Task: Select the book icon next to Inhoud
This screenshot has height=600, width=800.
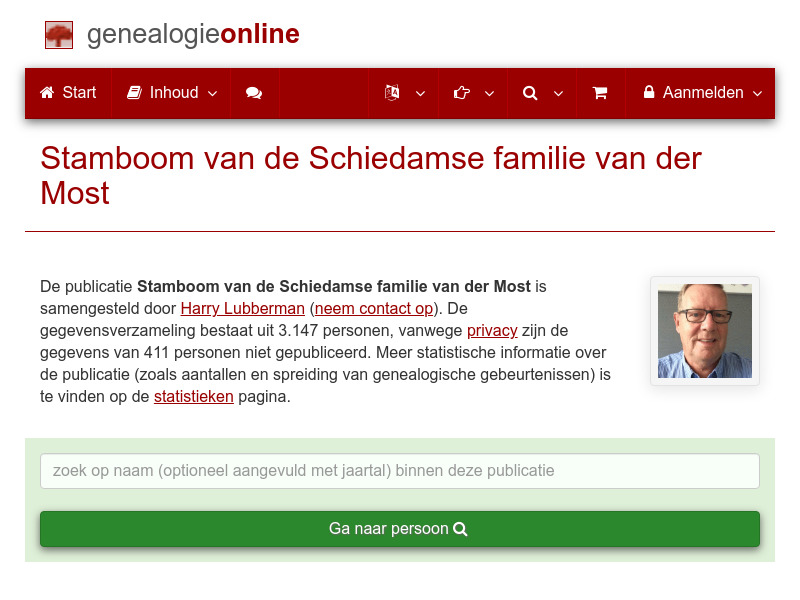Action: click(x=134, y=92)
